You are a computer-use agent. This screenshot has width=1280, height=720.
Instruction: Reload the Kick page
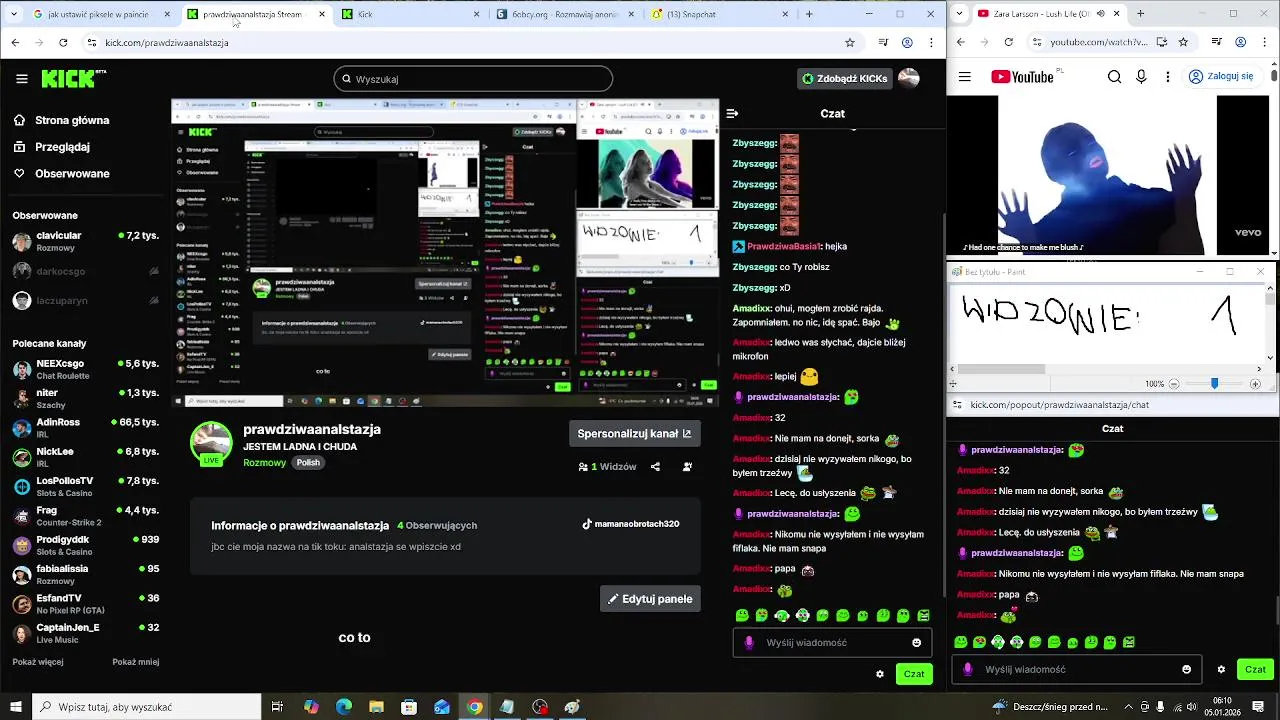click(64, 43)
